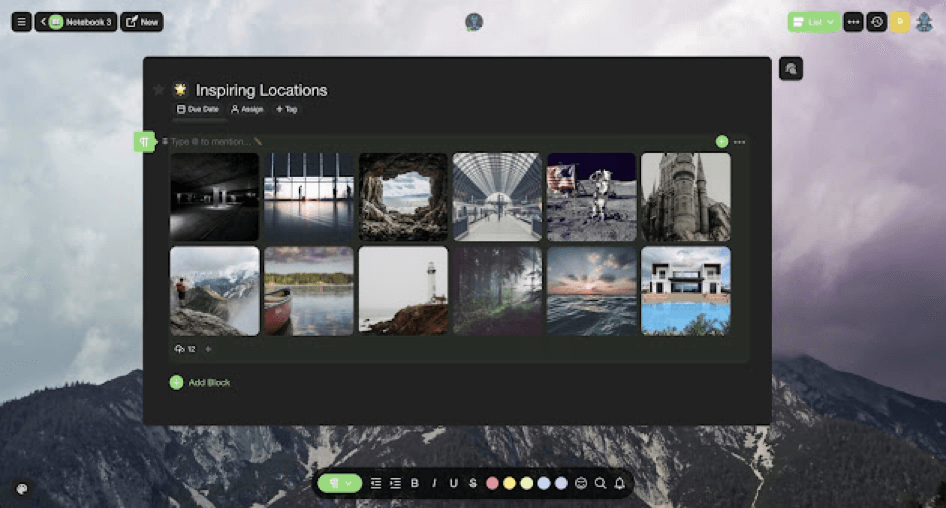Click the emoji icon in bottom toolbar

(581, 483)
